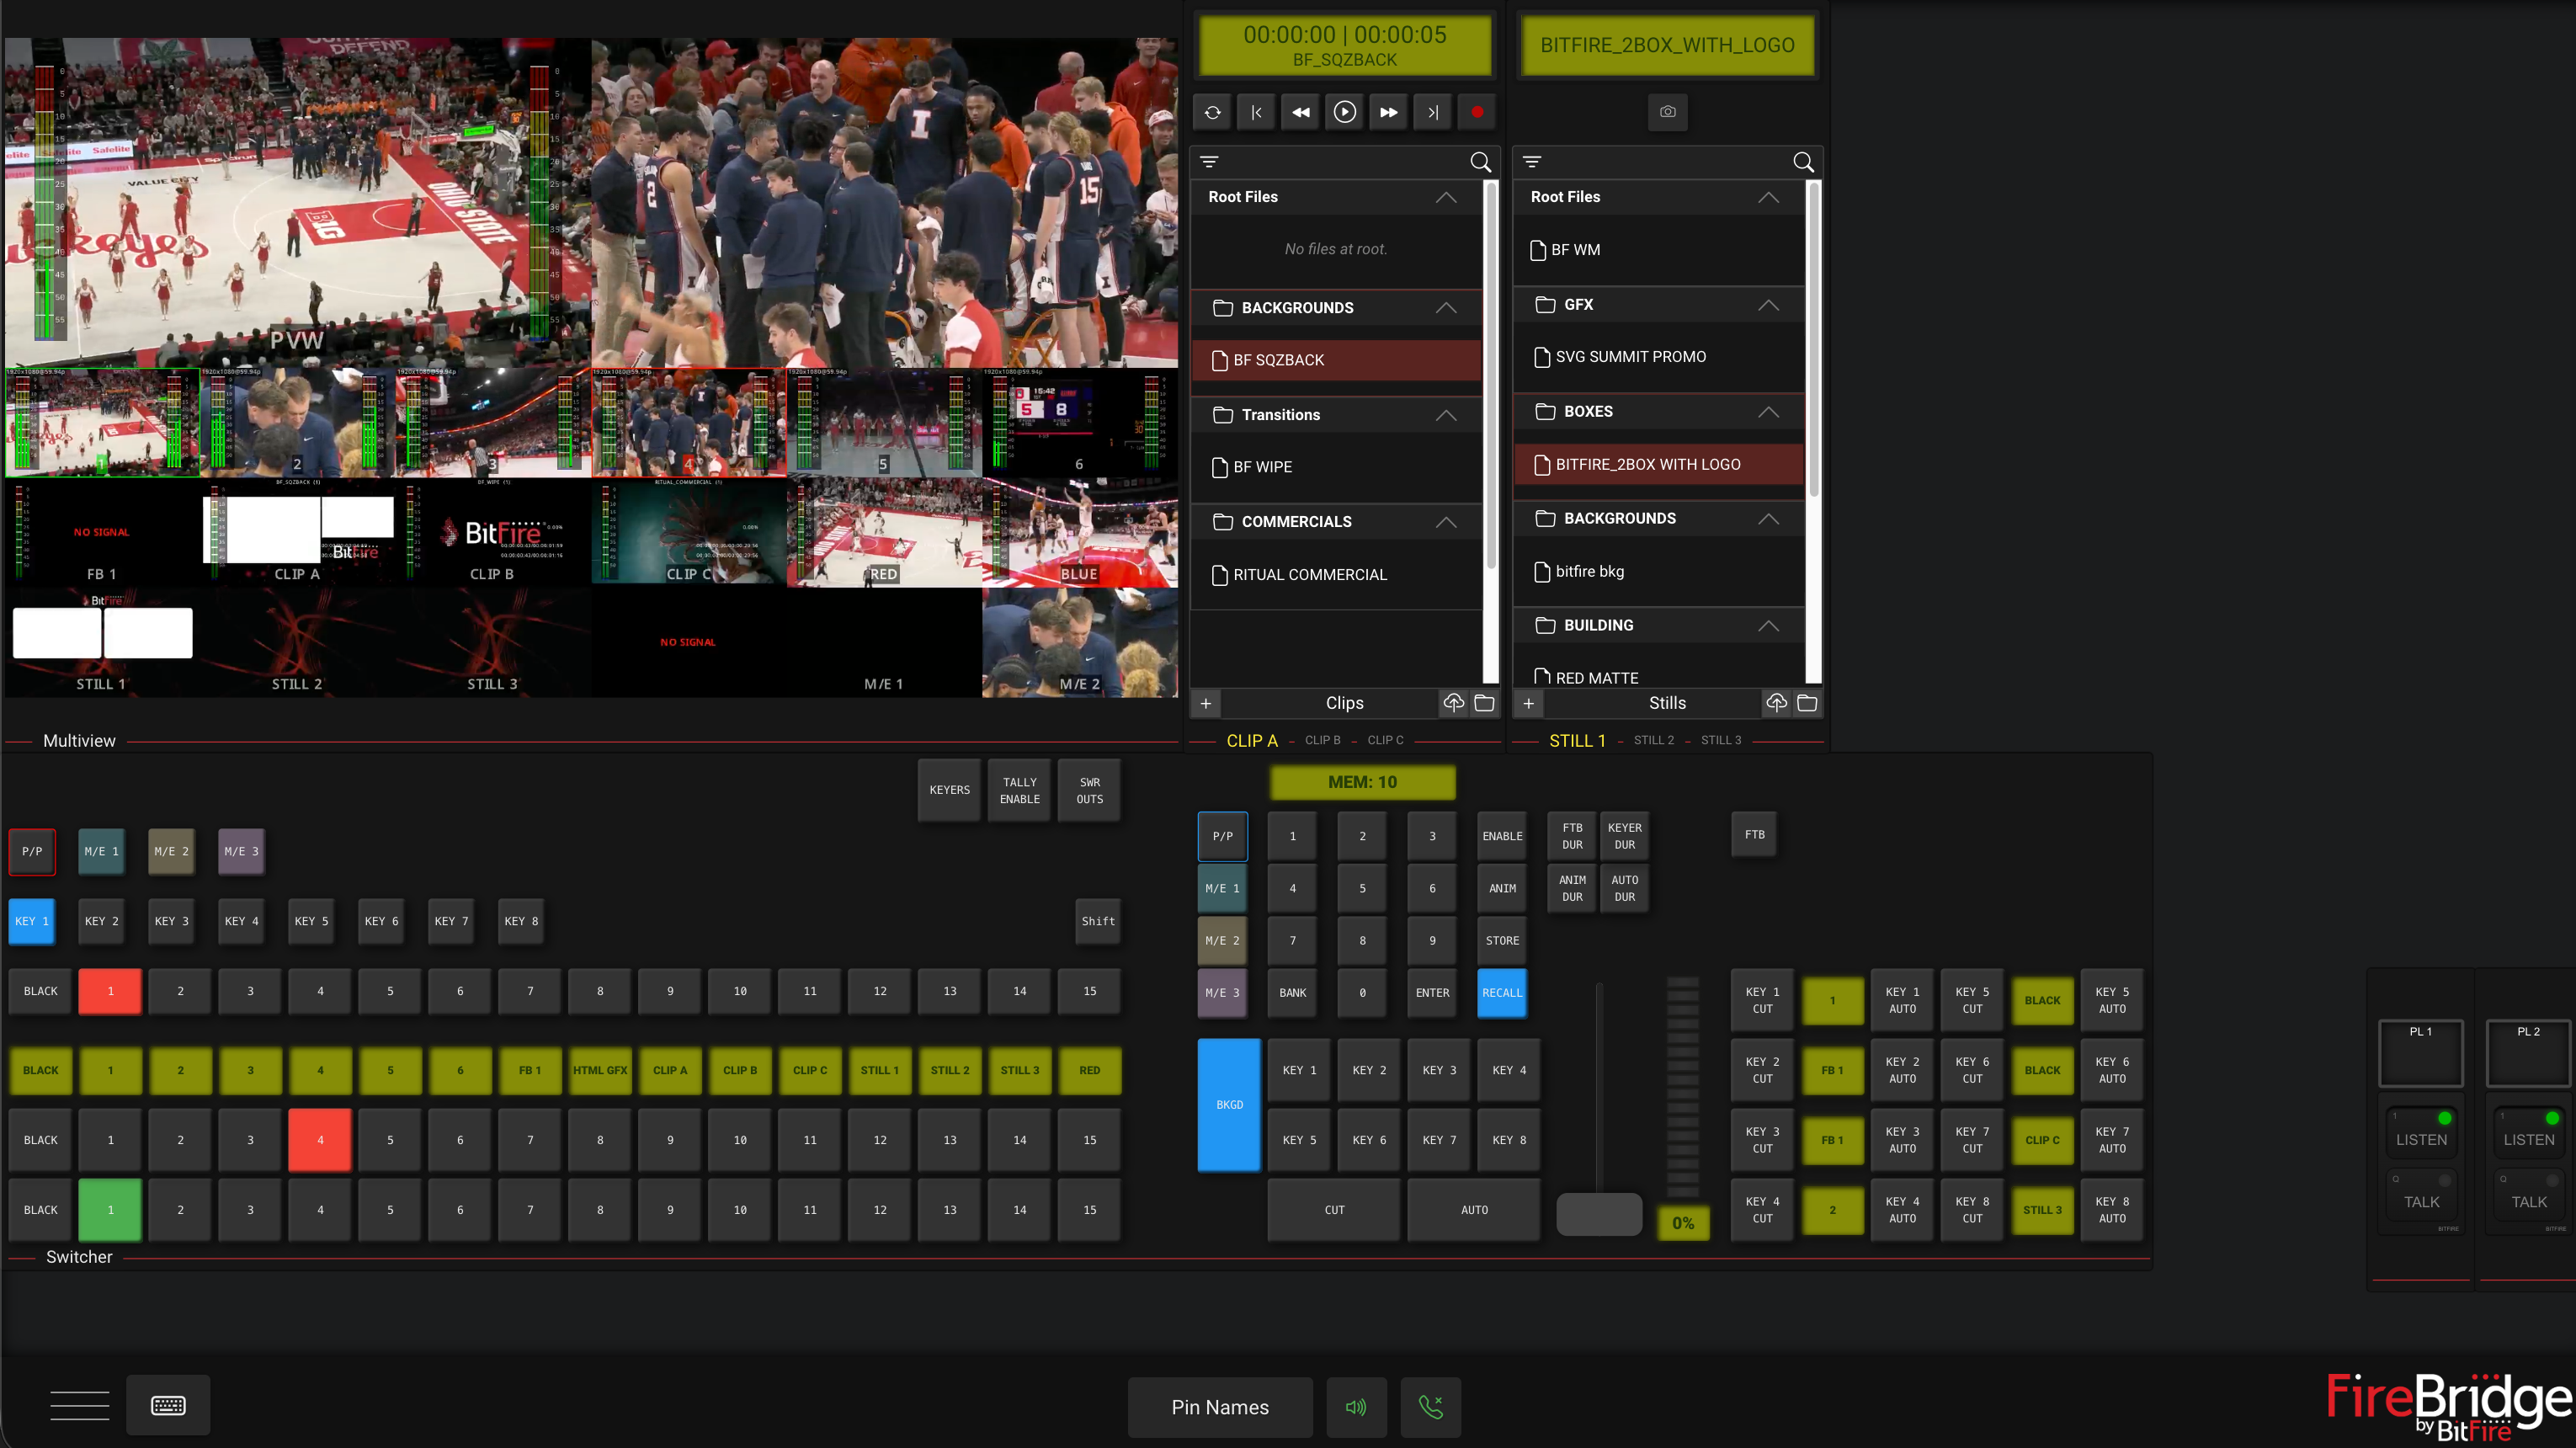Click the KEY 3 CUT button
This screenshot has height=1448, width=2576.
click(1762, 1140)
